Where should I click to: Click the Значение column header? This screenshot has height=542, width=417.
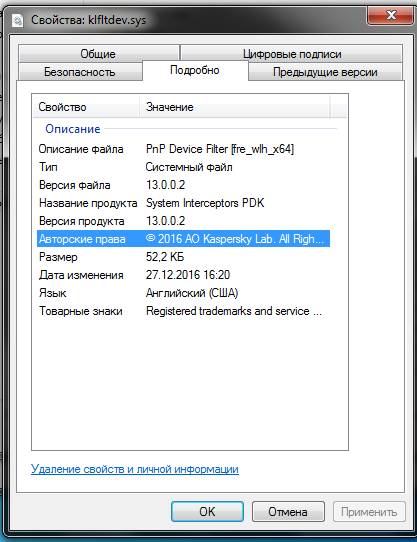[235, 107]
